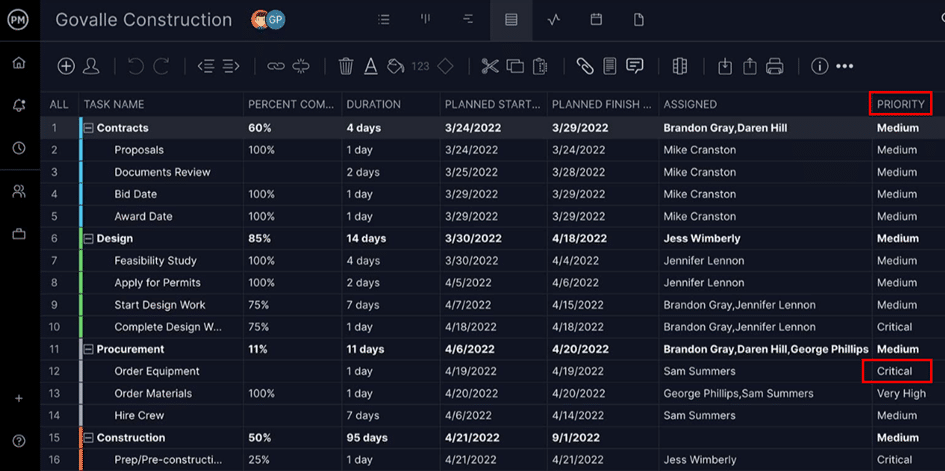Image resolution: width=945 pixels, height=471 pixels.
Task: Click the milestone diamond icon
Action: click(x=446, y=66)
